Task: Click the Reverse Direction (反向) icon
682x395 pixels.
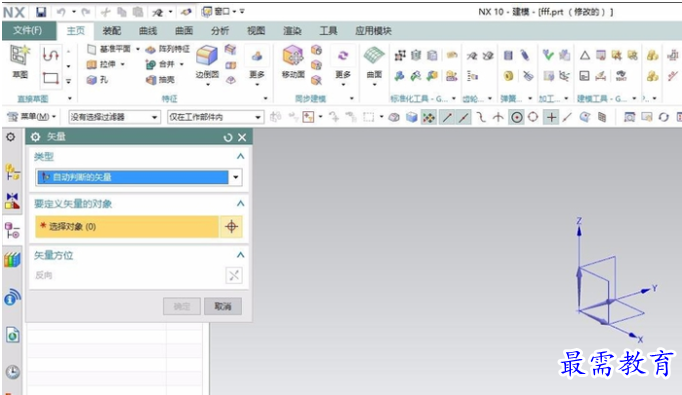Action: pyautogui.click(x=234, y=275)
